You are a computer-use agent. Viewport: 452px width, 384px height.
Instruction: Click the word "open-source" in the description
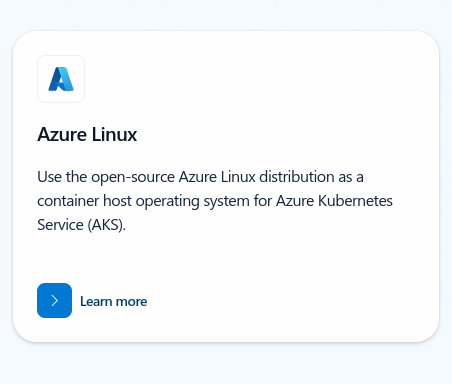tap(133, 177)
